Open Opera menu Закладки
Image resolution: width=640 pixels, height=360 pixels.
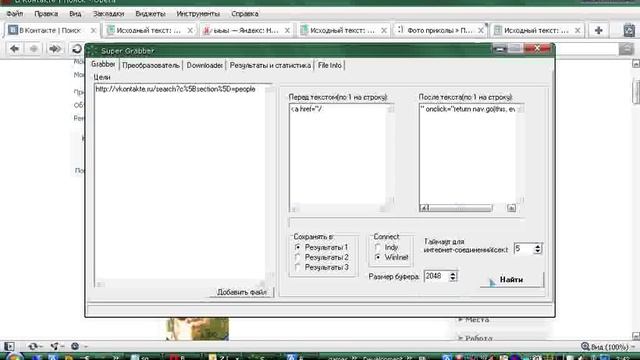pos(108,14)
